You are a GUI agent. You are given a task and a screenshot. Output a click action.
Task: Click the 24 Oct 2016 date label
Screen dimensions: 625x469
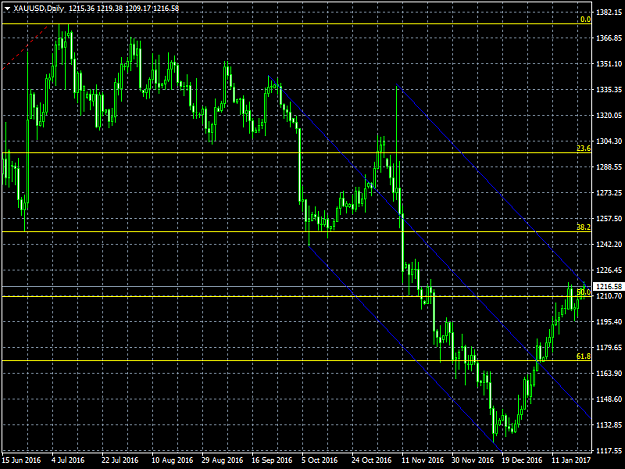pyautogui.click(x=371, y=460)
